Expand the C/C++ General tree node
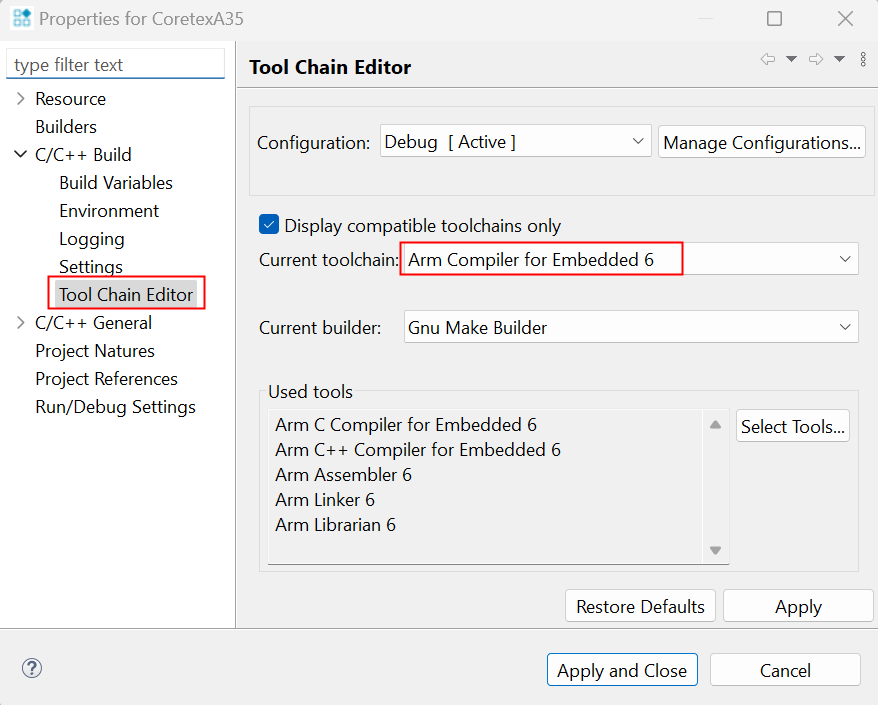Screen dimensions: 878x705 click(x=21, y=323)
